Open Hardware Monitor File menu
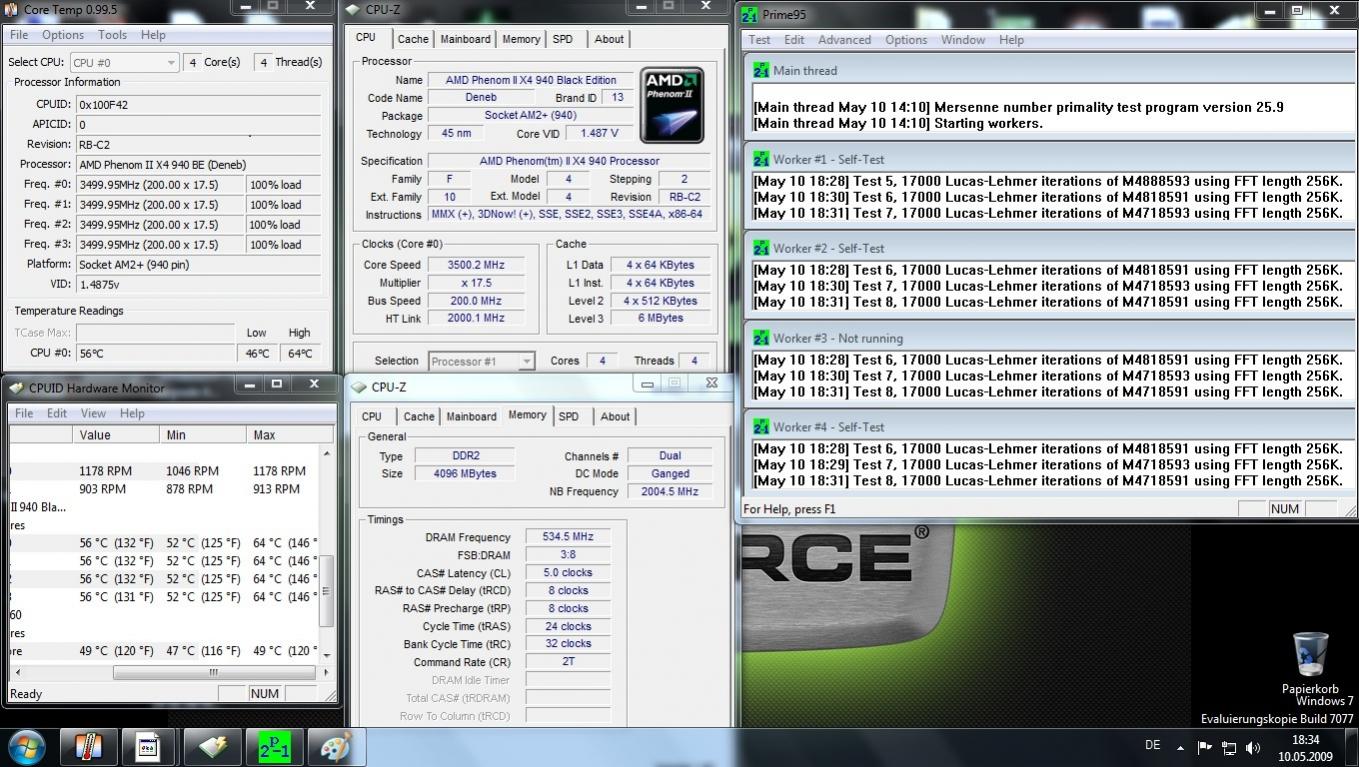The width and height of the screenshot is (1359, 767). click(24, 413)
